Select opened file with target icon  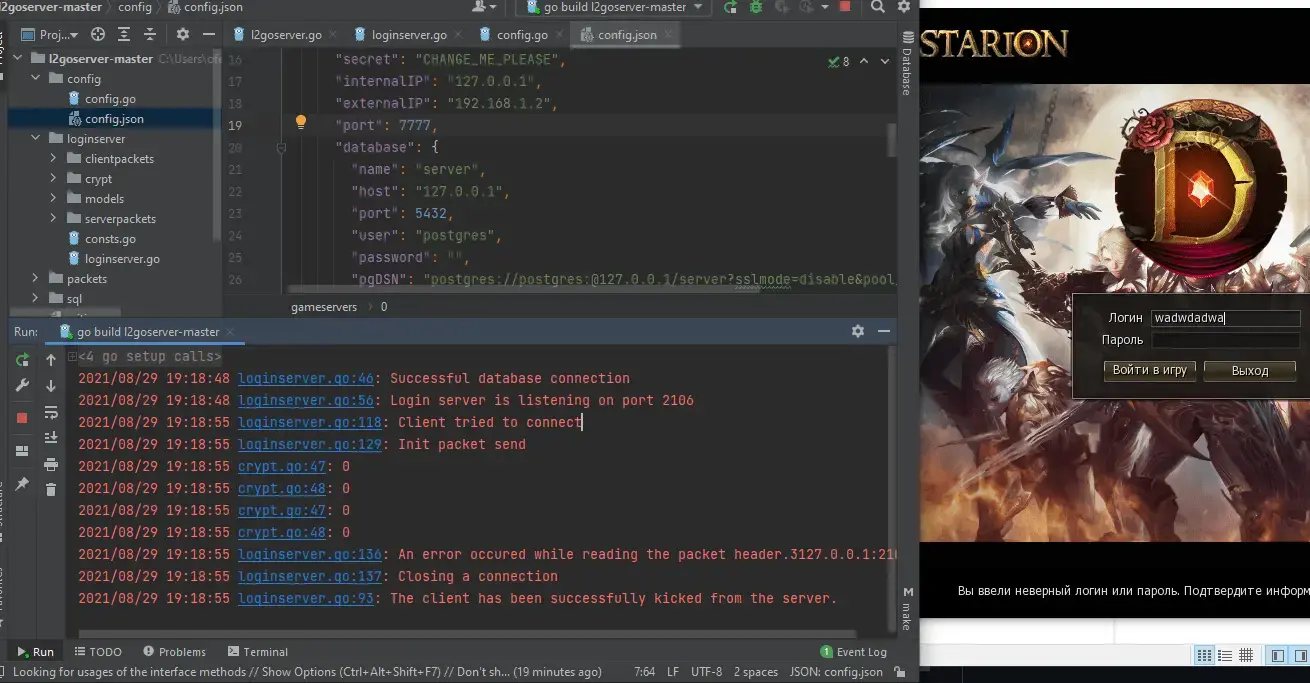point(98,34)
